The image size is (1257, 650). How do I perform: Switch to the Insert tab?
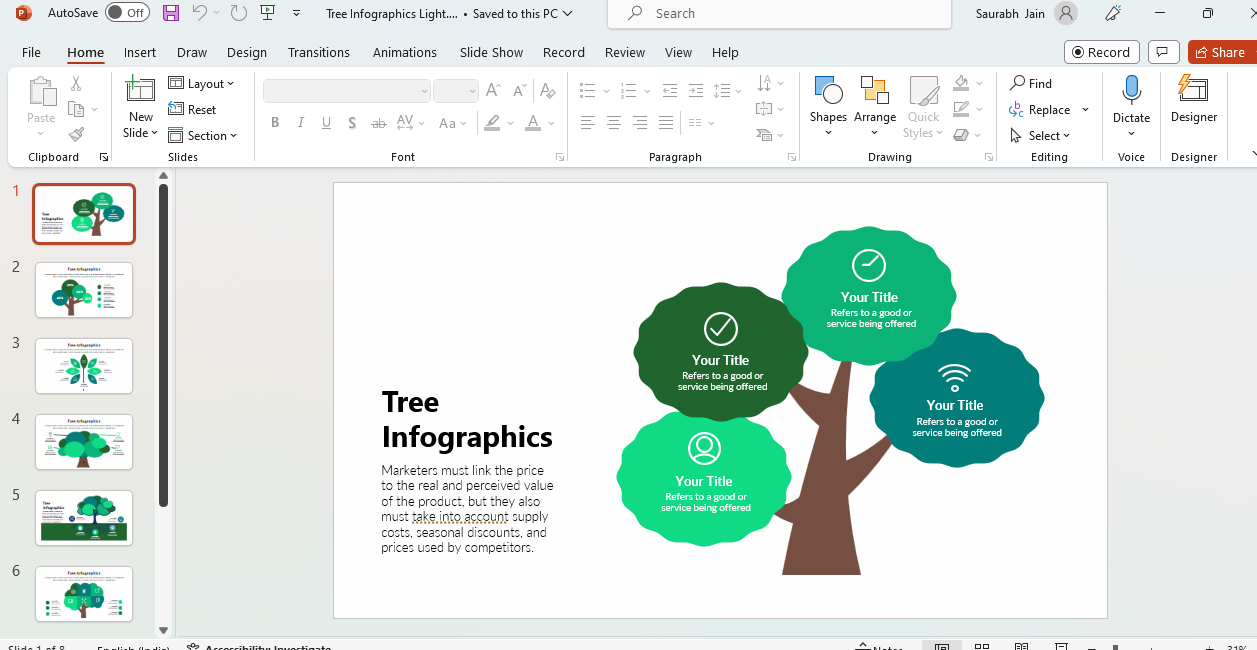coord(140,52)
